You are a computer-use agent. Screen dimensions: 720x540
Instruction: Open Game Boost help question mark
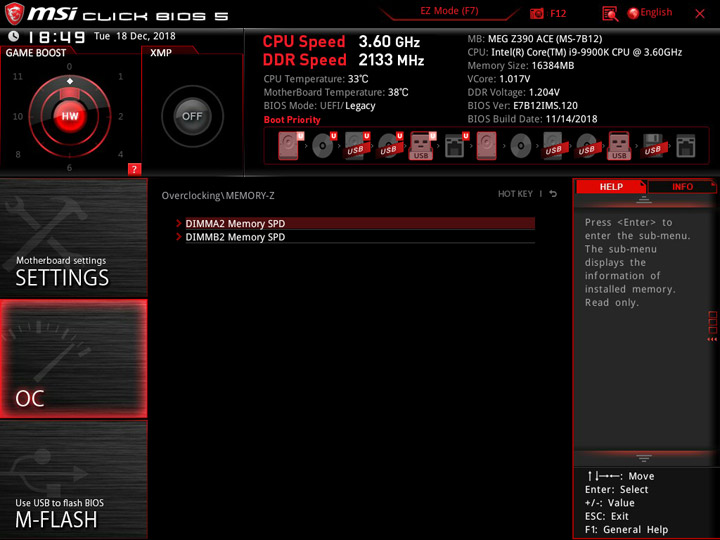(x=134, y=169)
